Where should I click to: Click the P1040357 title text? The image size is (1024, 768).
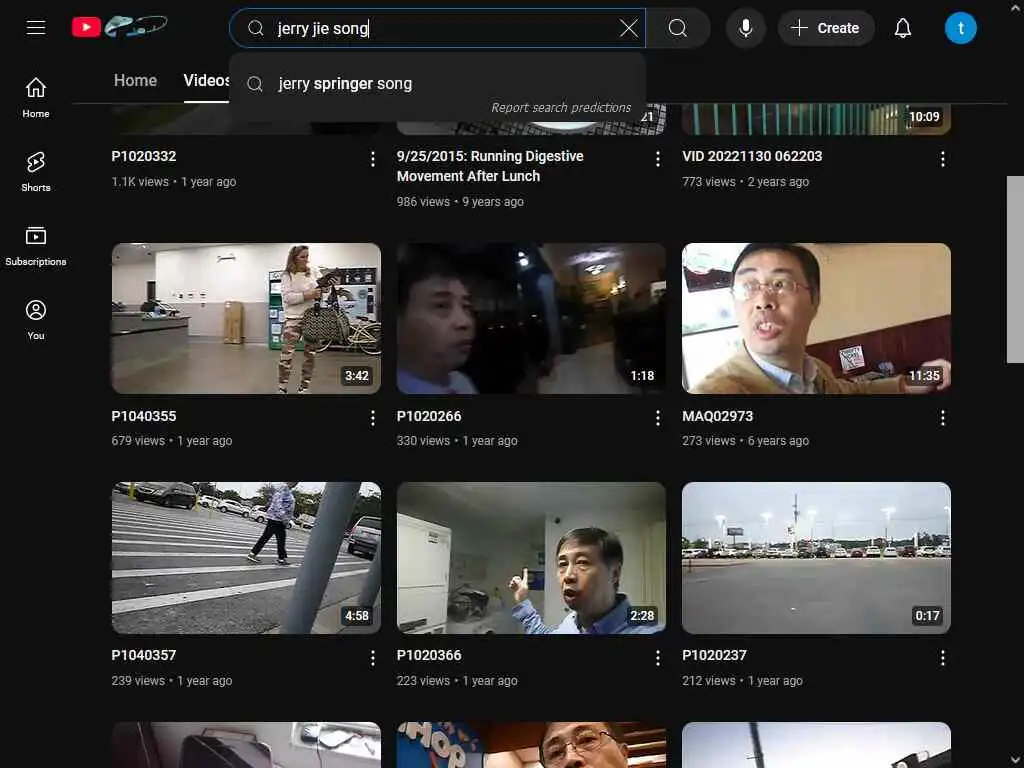tap(144, 655)
